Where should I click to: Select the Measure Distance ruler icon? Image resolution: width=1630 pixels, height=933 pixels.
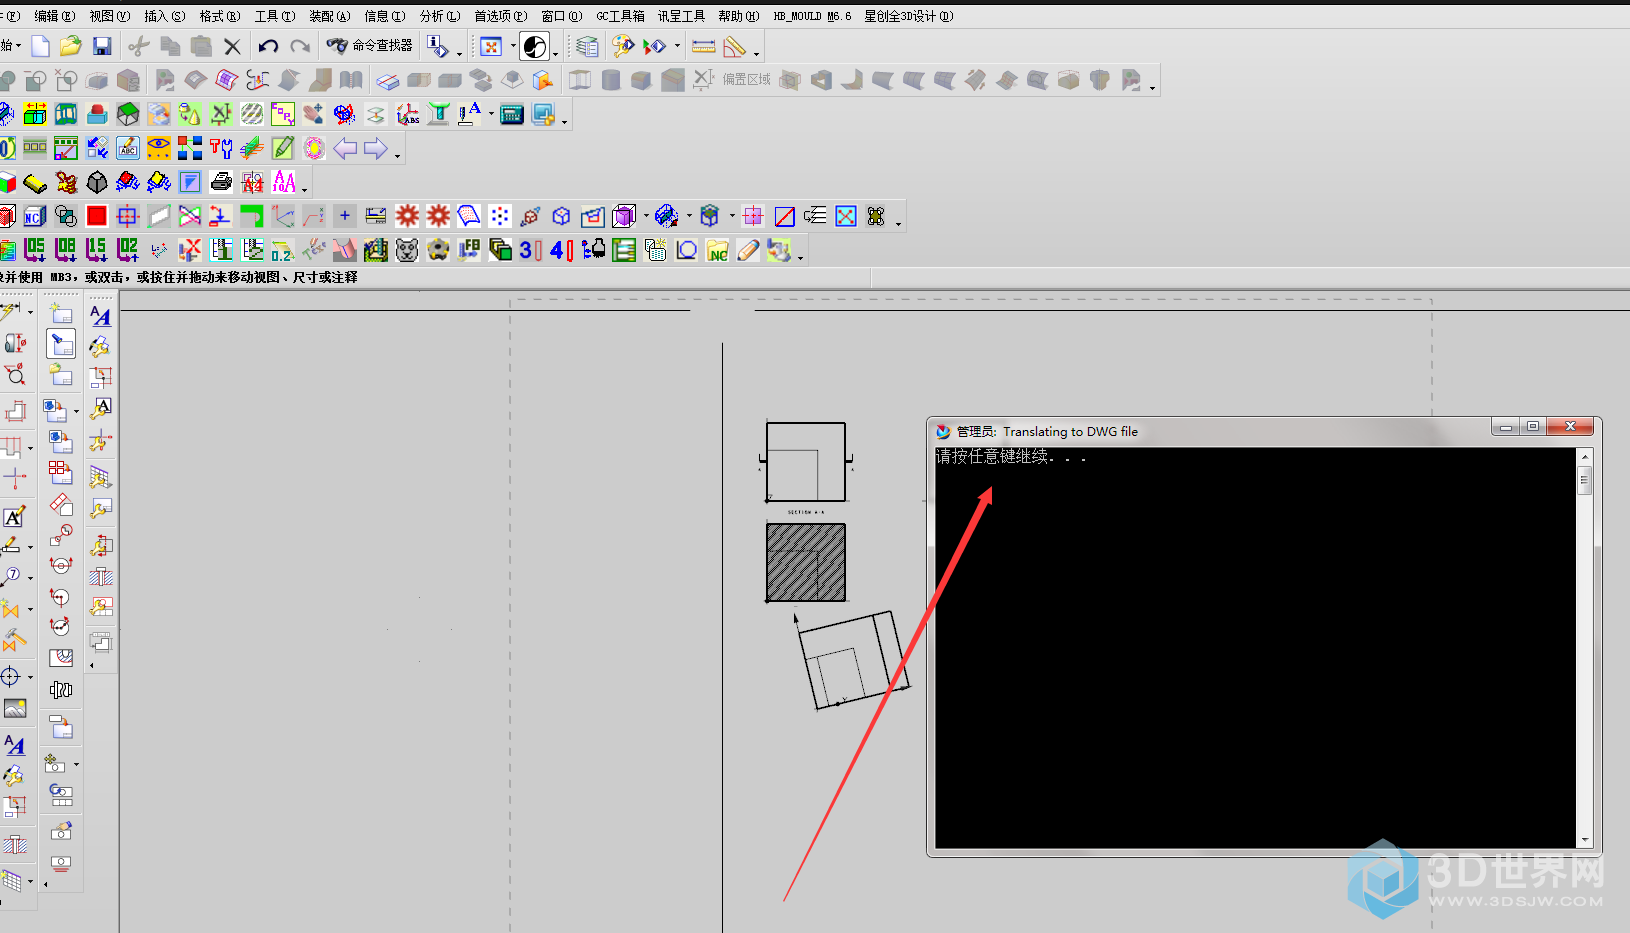(703, 46)
